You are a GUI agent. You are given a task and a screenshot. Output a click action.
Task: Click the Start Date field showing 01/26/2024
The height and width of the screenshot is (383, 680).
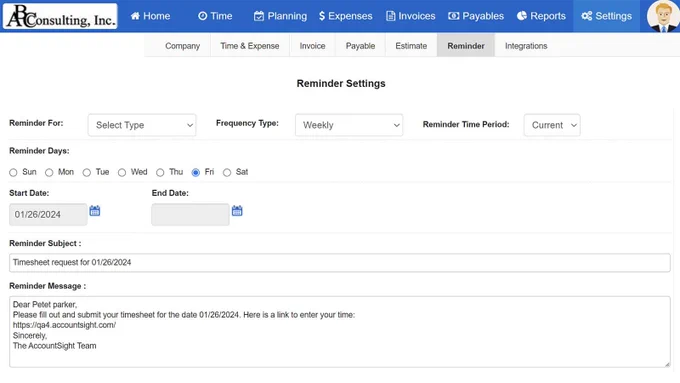(48, 214)
